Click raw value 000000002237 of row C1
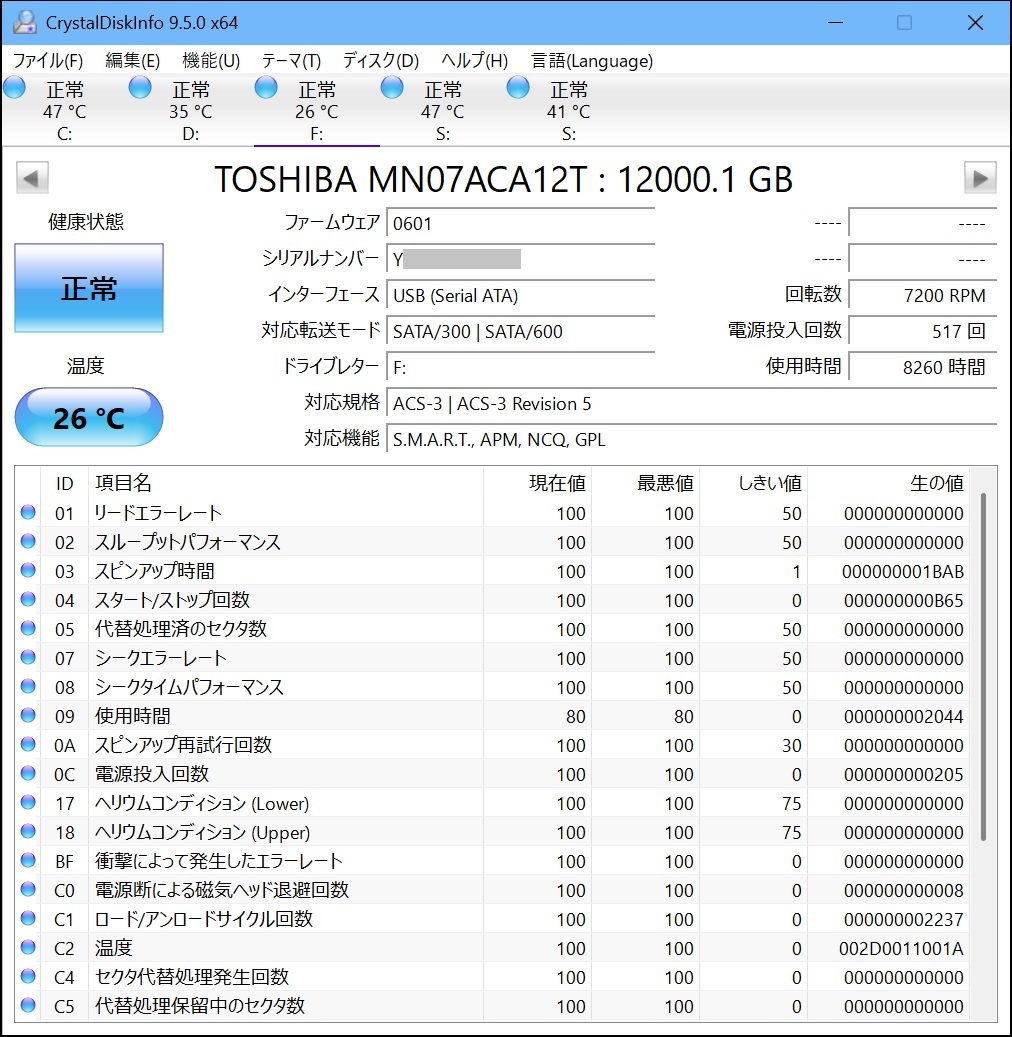 [x=904, y=919]
